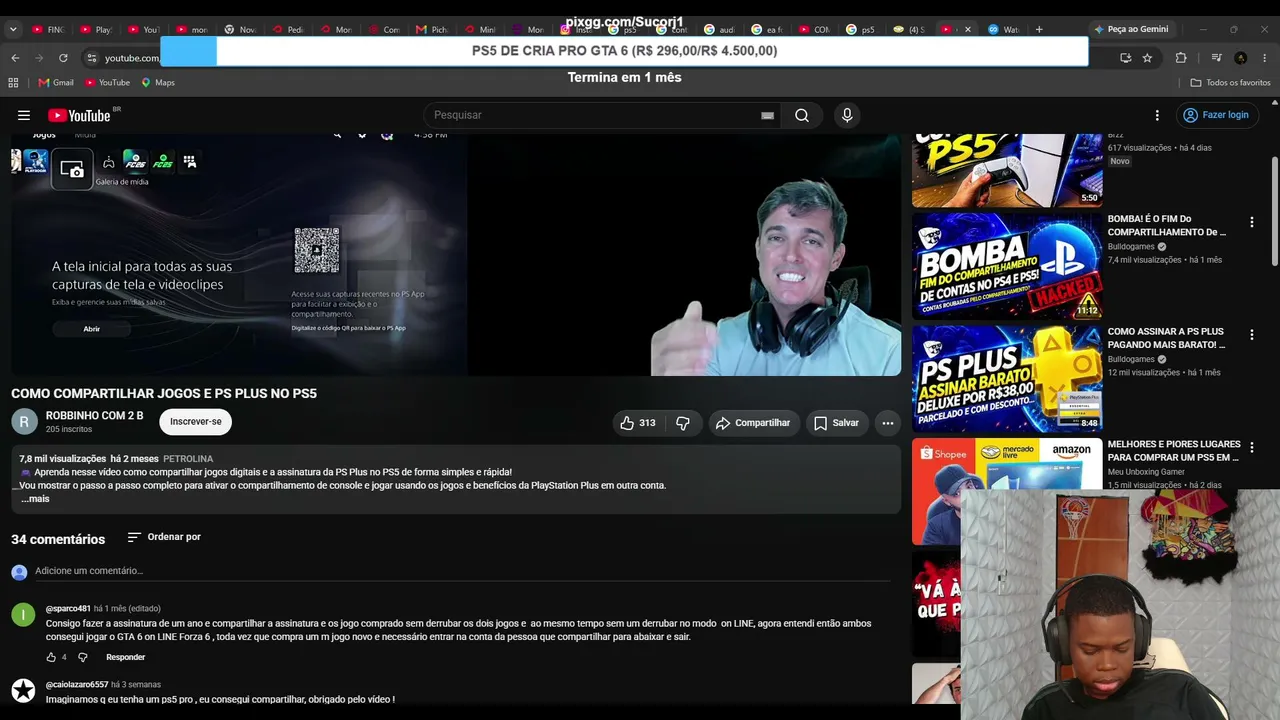The image size is (1280, 720).
Task: Click the Compartilhar share button
Action: tap(754, 423)
